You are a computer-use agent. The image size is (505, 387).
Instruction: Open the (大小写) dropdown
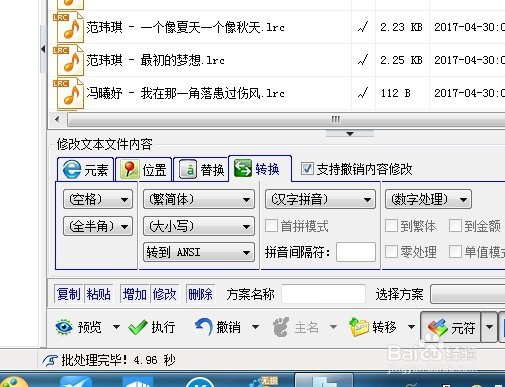click(x=199, y=226)
